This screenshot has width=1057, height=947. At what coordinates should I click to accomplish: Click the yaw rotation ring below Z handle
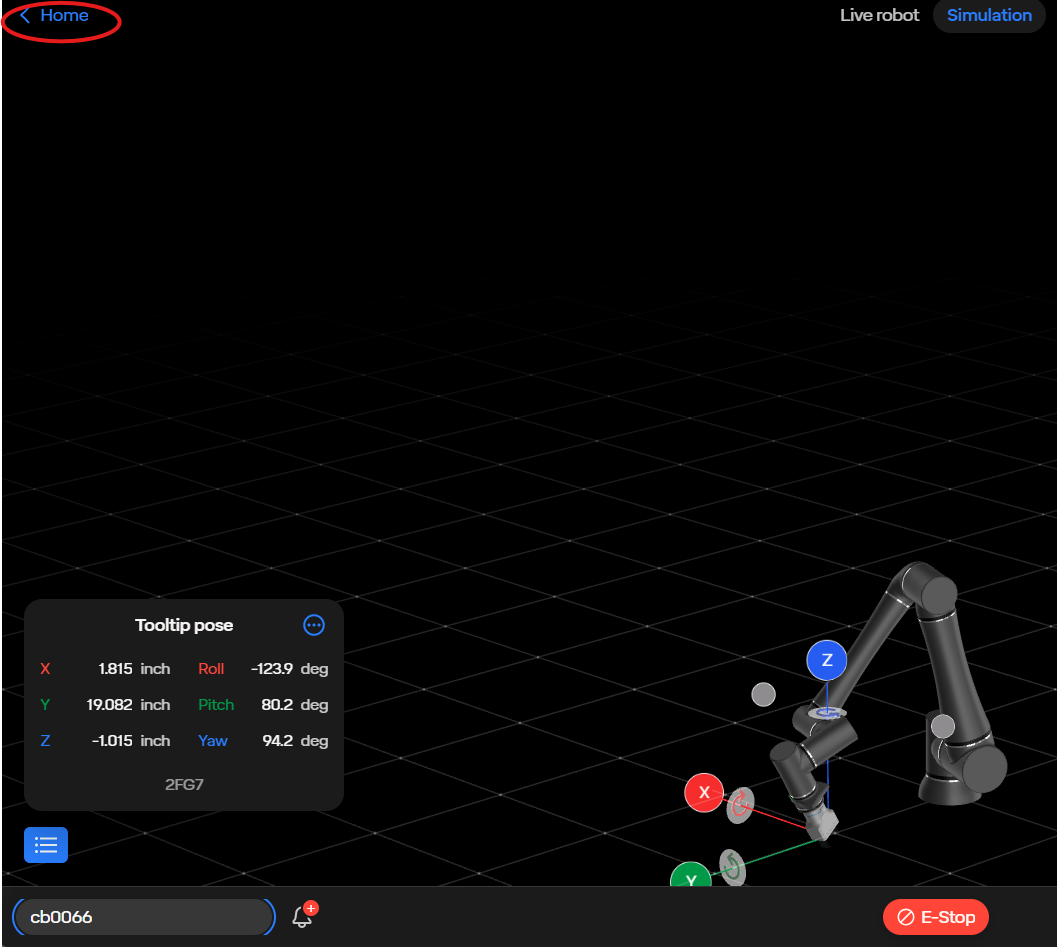[x=827, y=712]
